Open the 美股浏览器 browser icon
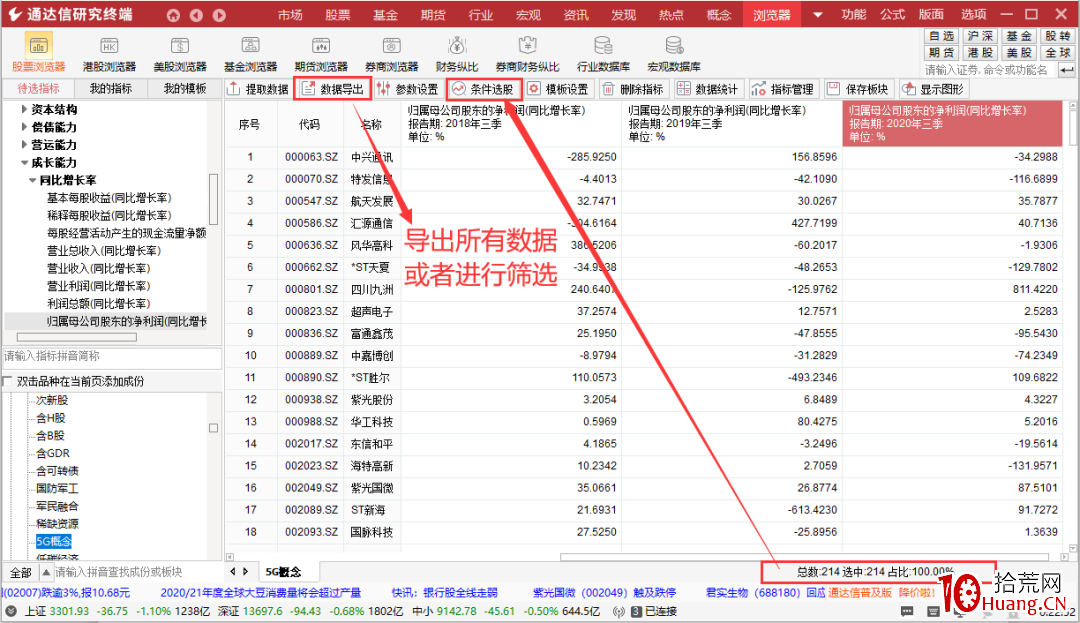1080x623 pixels. click(180, 54)
